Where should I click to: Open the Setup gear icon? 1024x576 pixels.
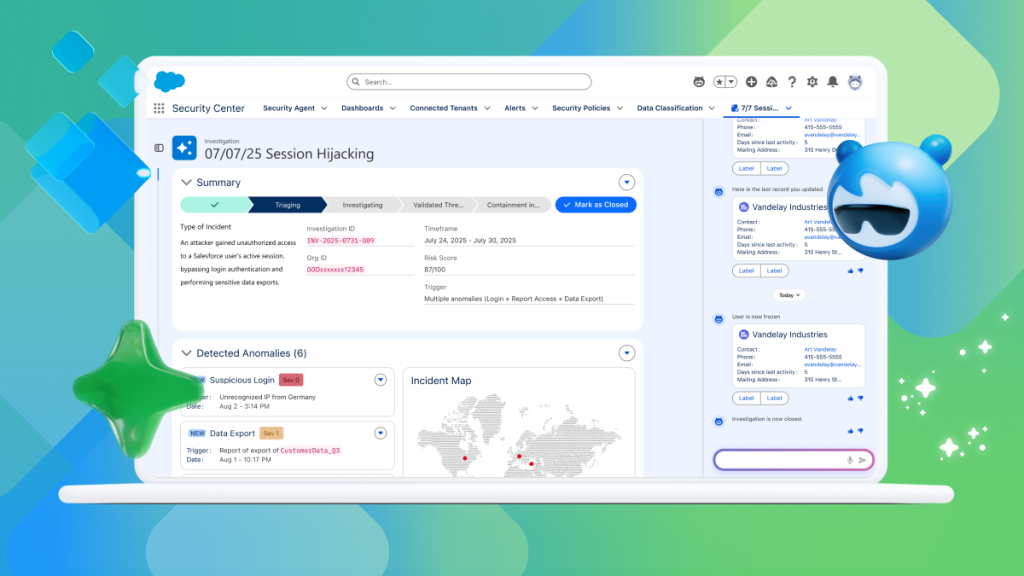[812, 82]
